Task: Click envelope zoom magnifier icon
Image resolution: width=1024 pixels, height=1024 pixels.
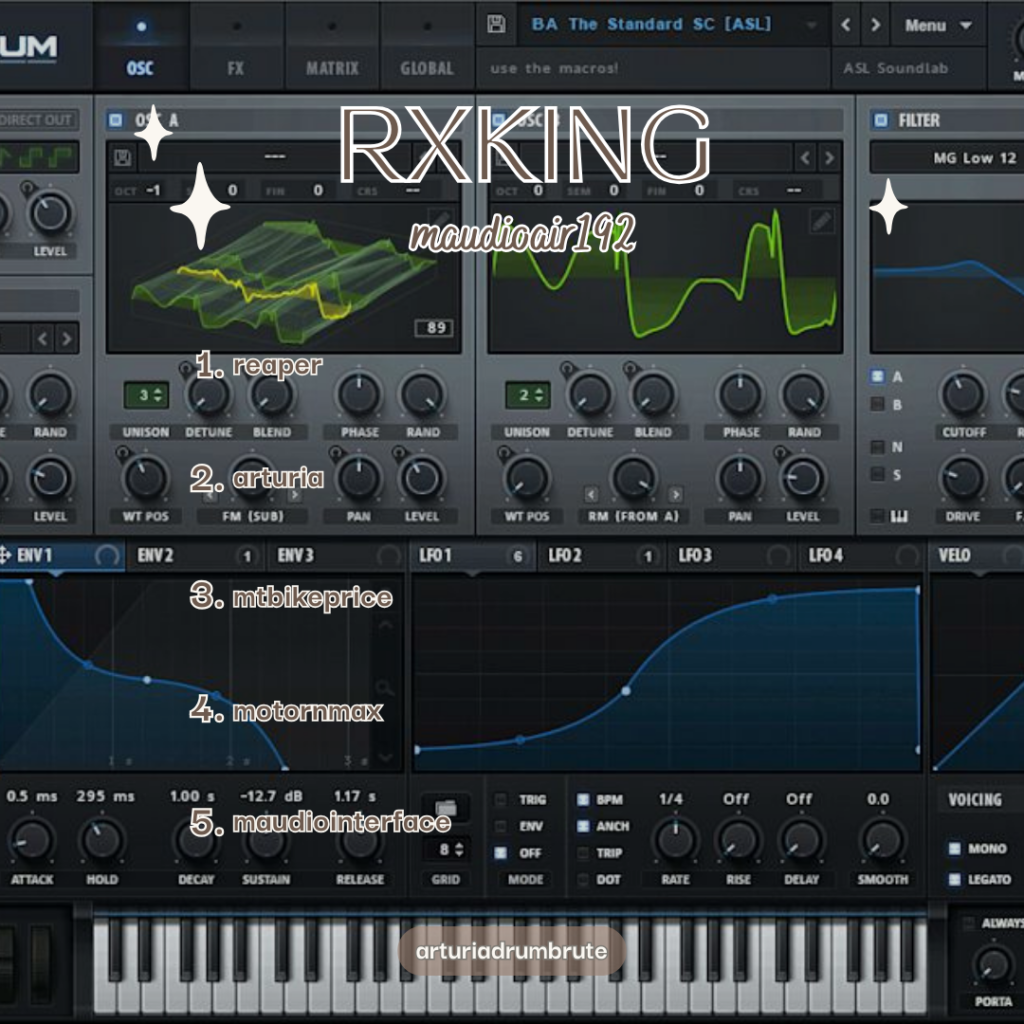Action: click(385, 688)
